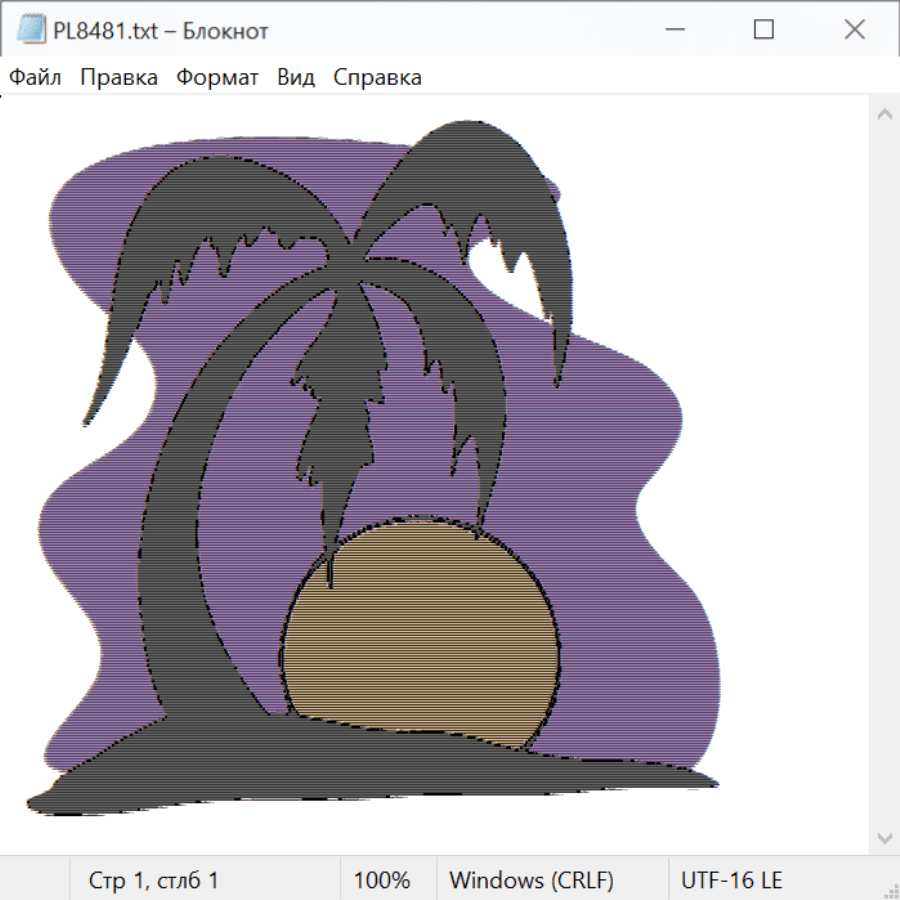Viewport: 900px width, 900px height.
Task: Click the 100% zoom level in the status bar
Action: click(382, 881)
